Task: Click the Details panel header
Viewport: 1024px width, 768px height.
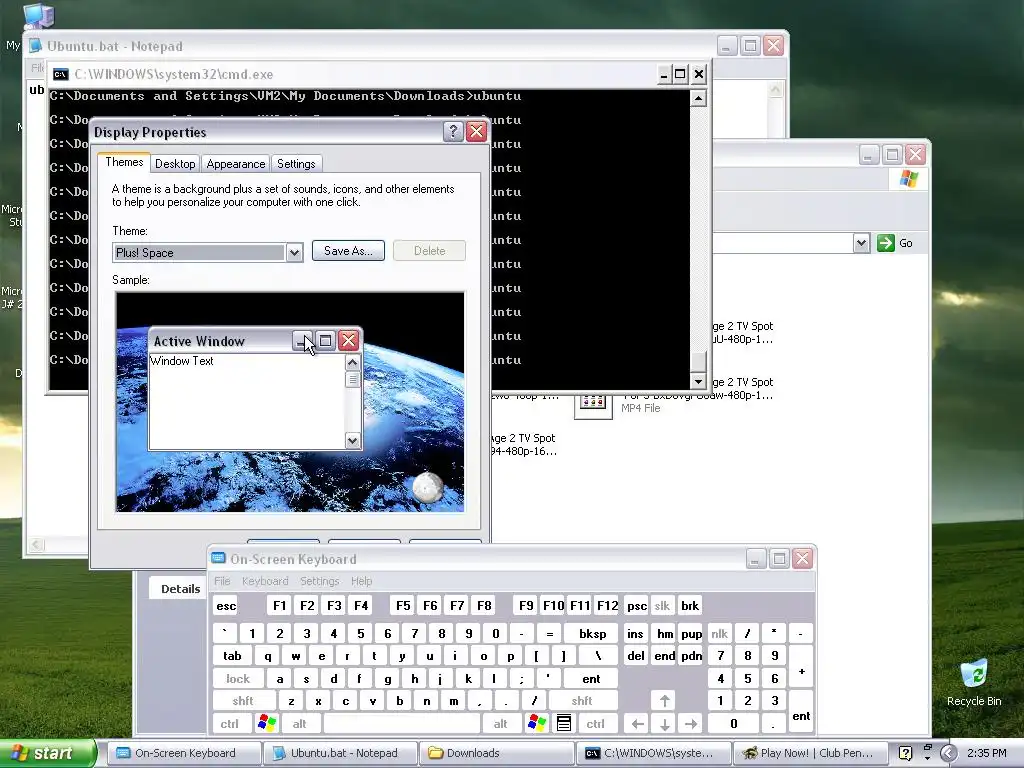Action: coord(180,588)
